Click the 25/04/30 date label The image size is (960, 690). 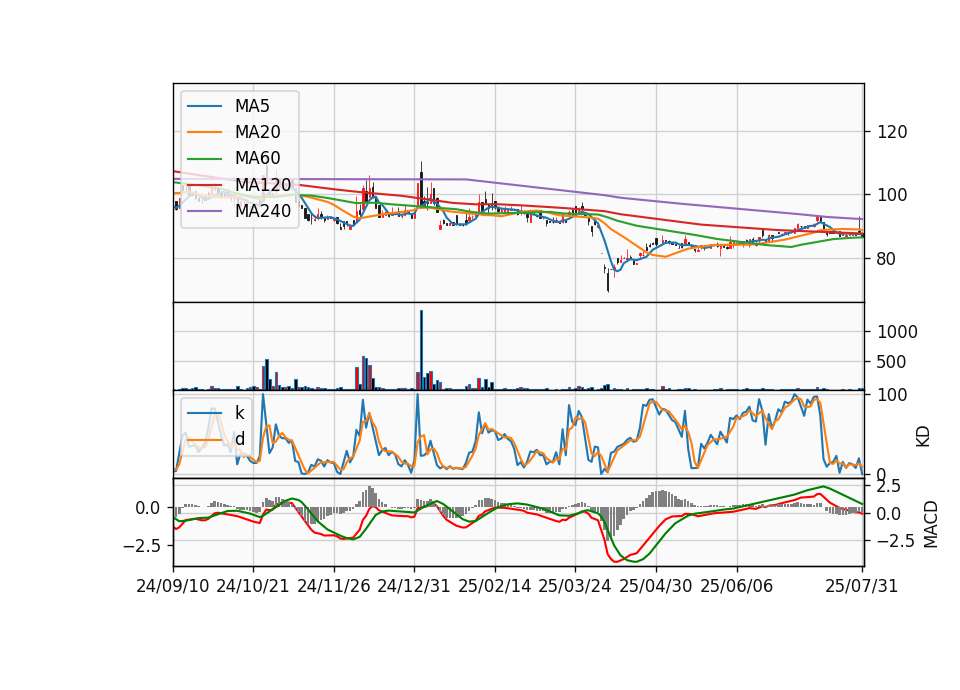[656, 586]
